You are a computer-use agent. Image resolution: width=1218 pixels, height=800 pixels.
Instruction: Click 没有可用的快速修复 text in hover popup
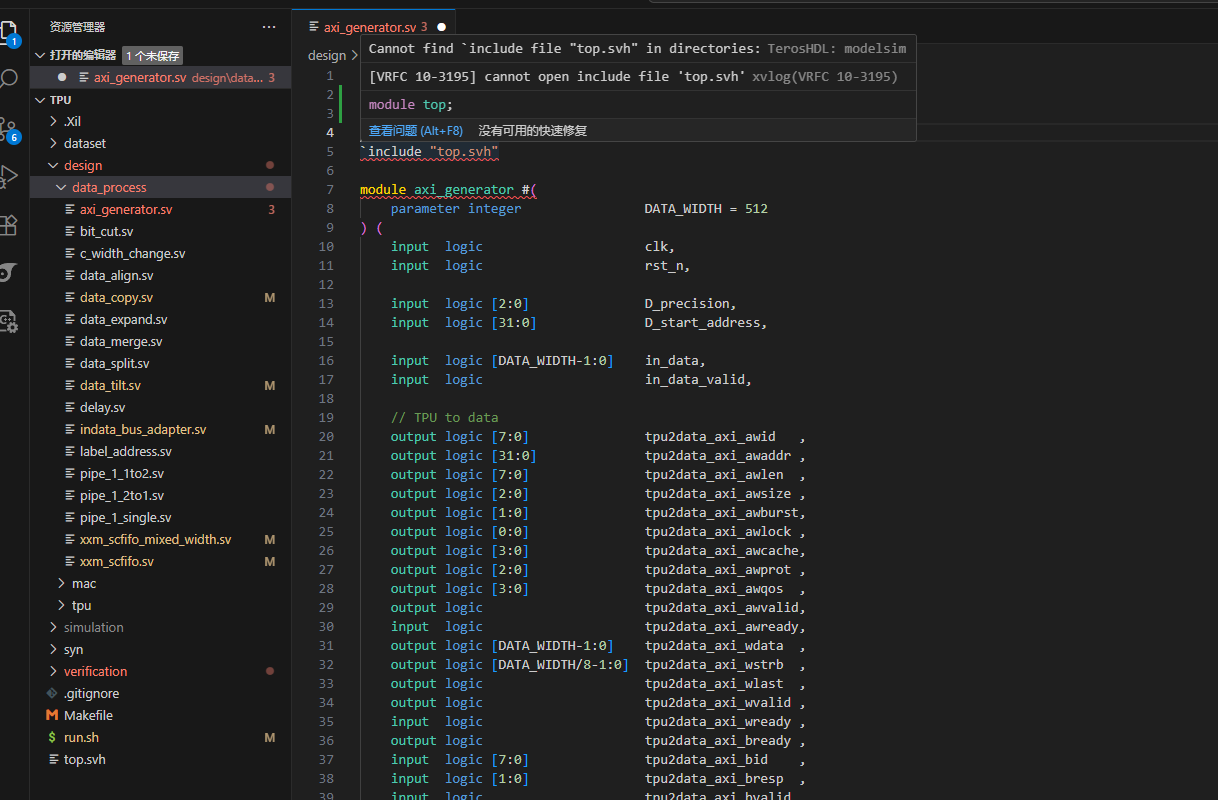pos(533,130)
